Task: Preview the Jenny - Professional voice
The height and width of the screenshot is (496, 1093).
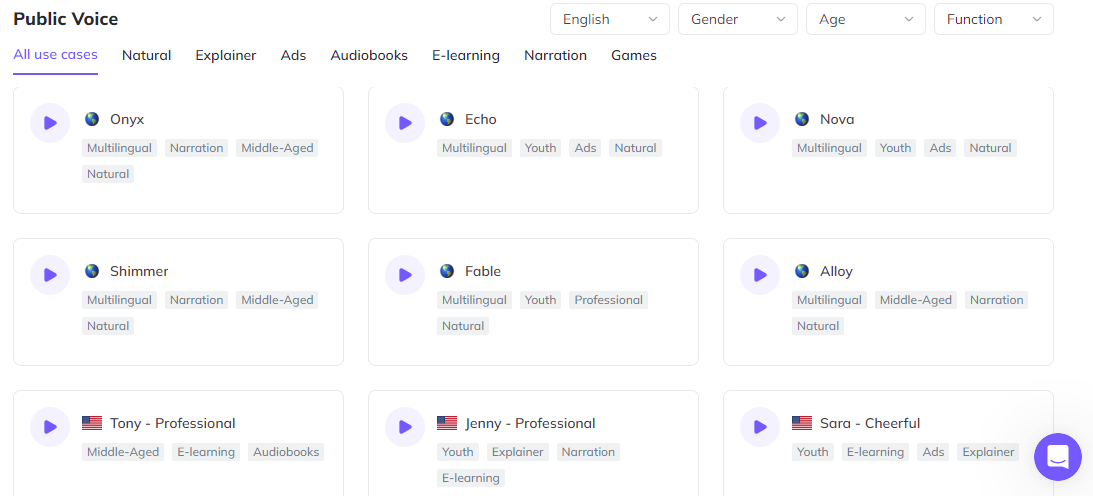Action: (405, 427)
